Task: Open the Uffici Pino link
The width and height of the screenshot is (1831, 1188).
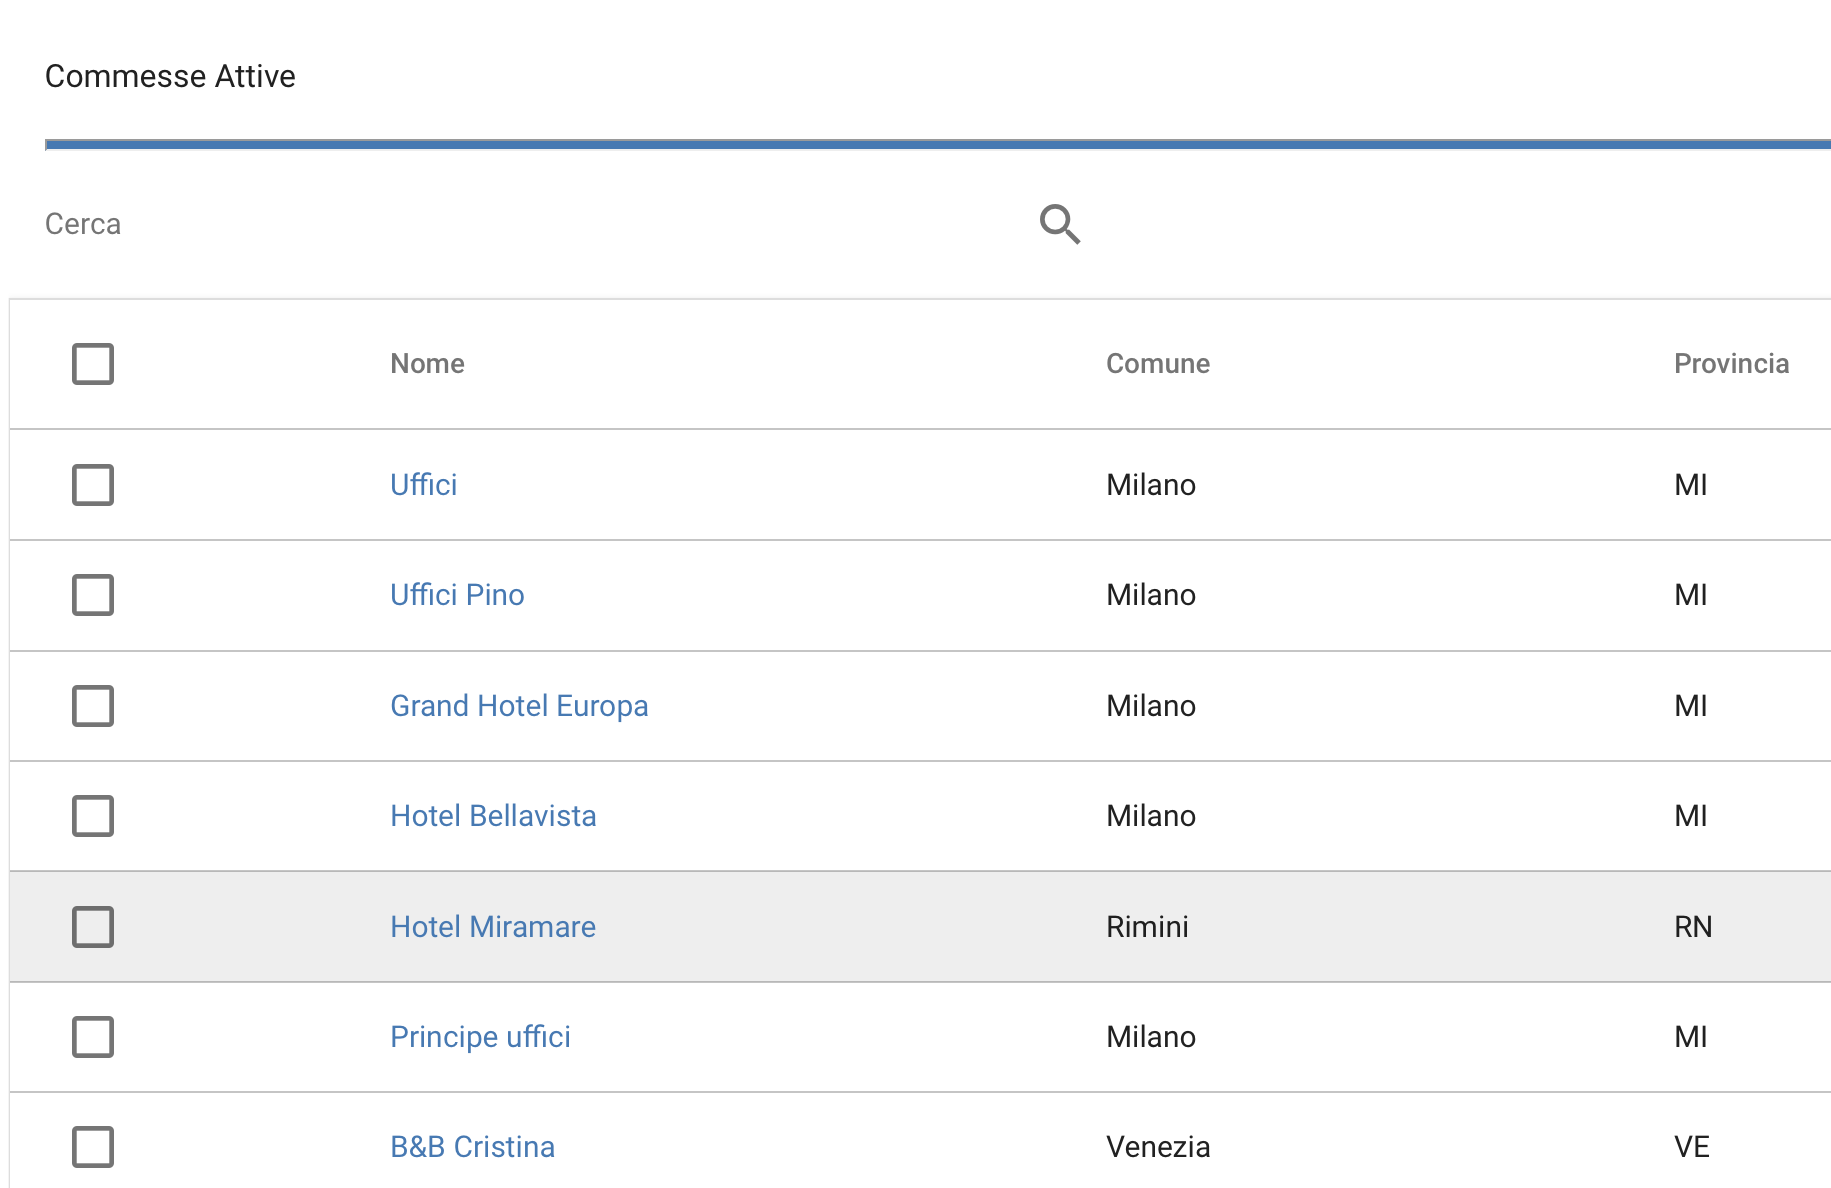Action: pos(457,595)
